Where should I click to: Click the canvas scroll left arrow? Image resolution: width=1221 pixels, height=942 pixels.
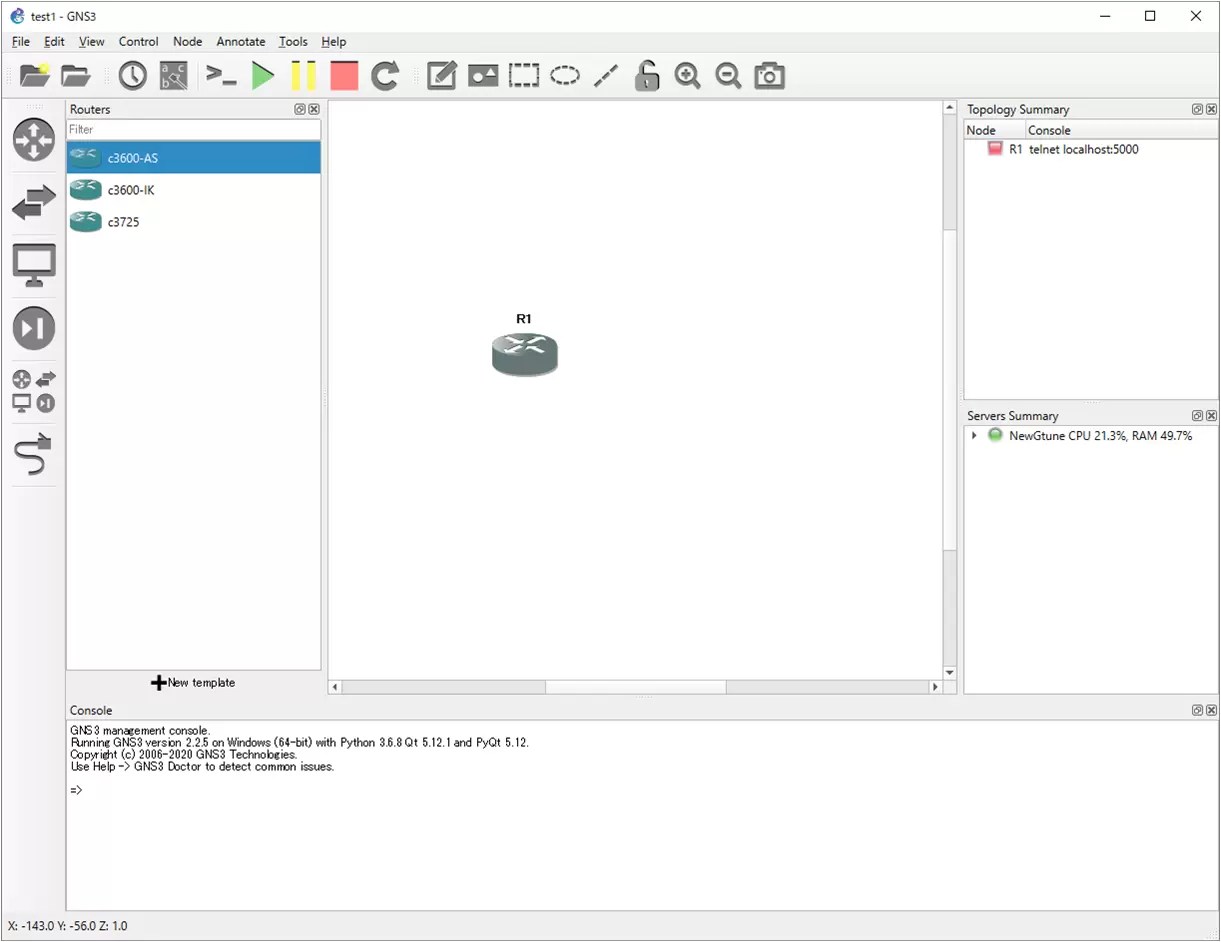coord(335,687)
